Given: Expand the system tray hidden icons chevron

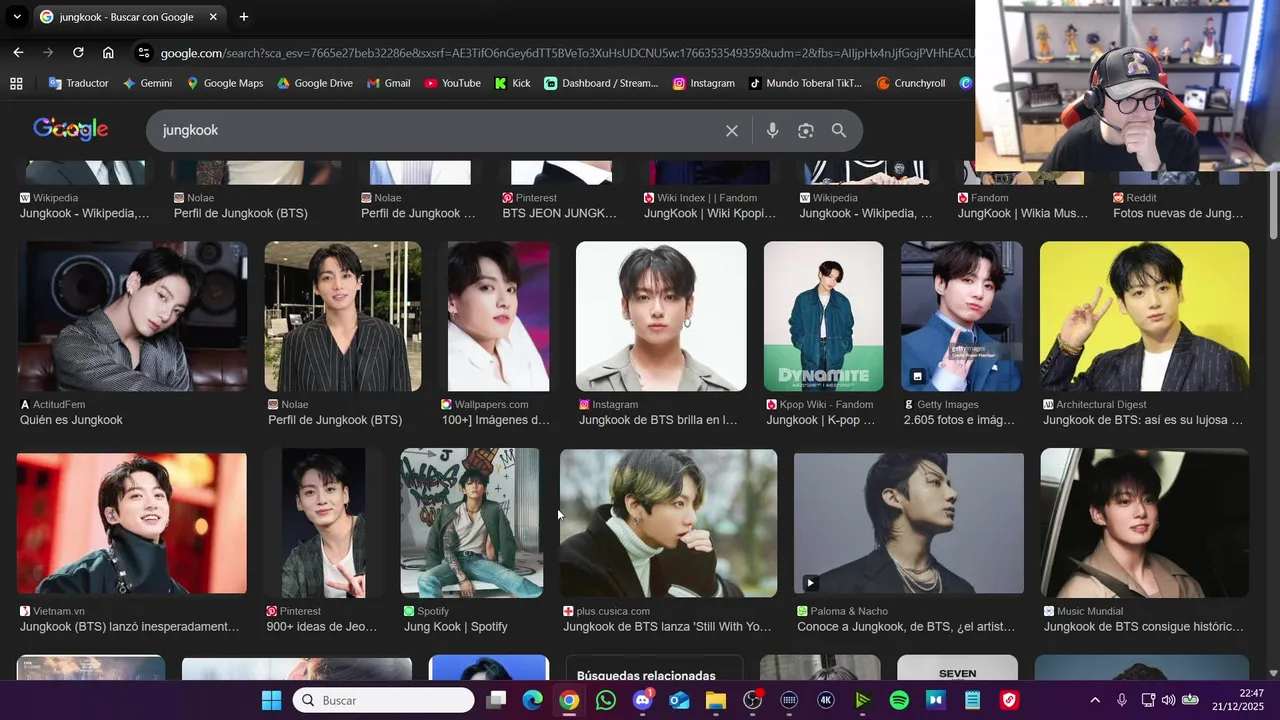Looking at the screenshot, I should (x=1095, y=700).
